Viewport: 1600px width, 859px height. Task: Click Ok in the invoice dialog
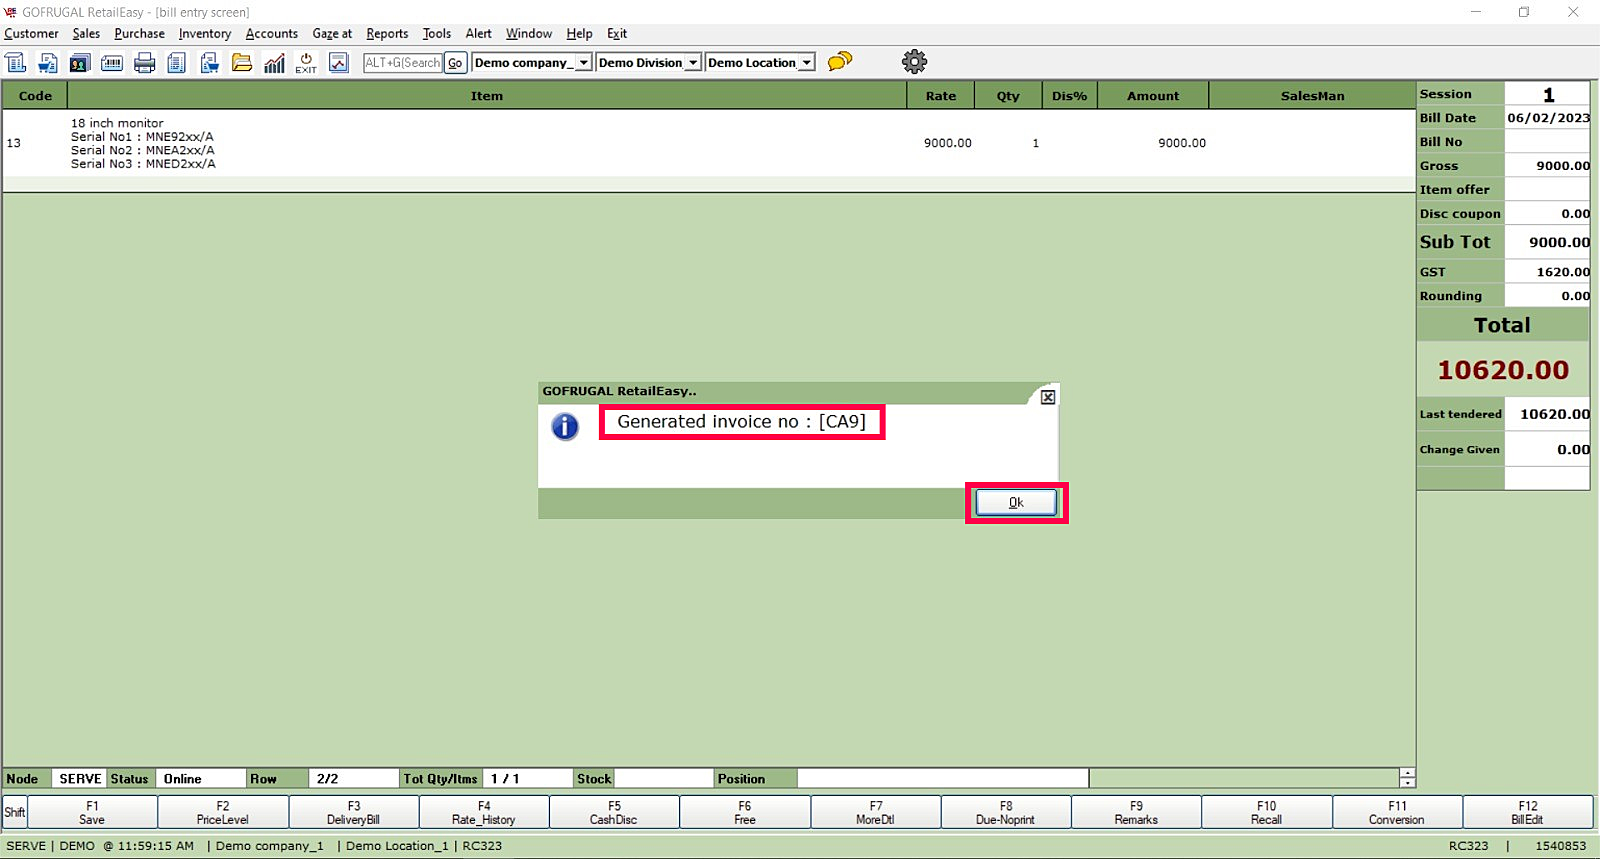pyautogui.click(x=1016, y=503)
